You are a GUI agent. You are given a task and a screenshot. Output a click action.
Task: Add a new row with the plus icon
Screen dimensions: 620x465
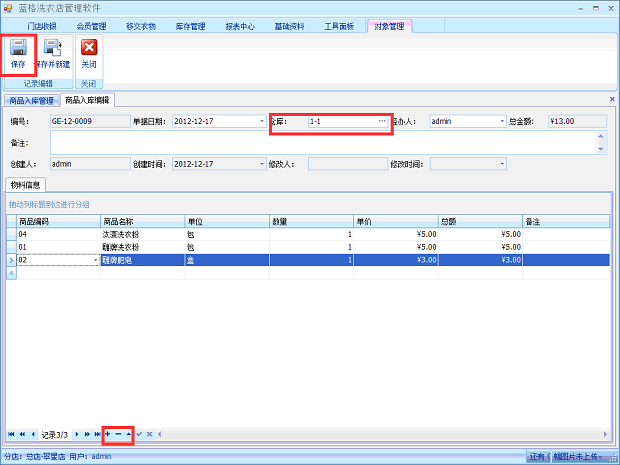tap(108, 434)
